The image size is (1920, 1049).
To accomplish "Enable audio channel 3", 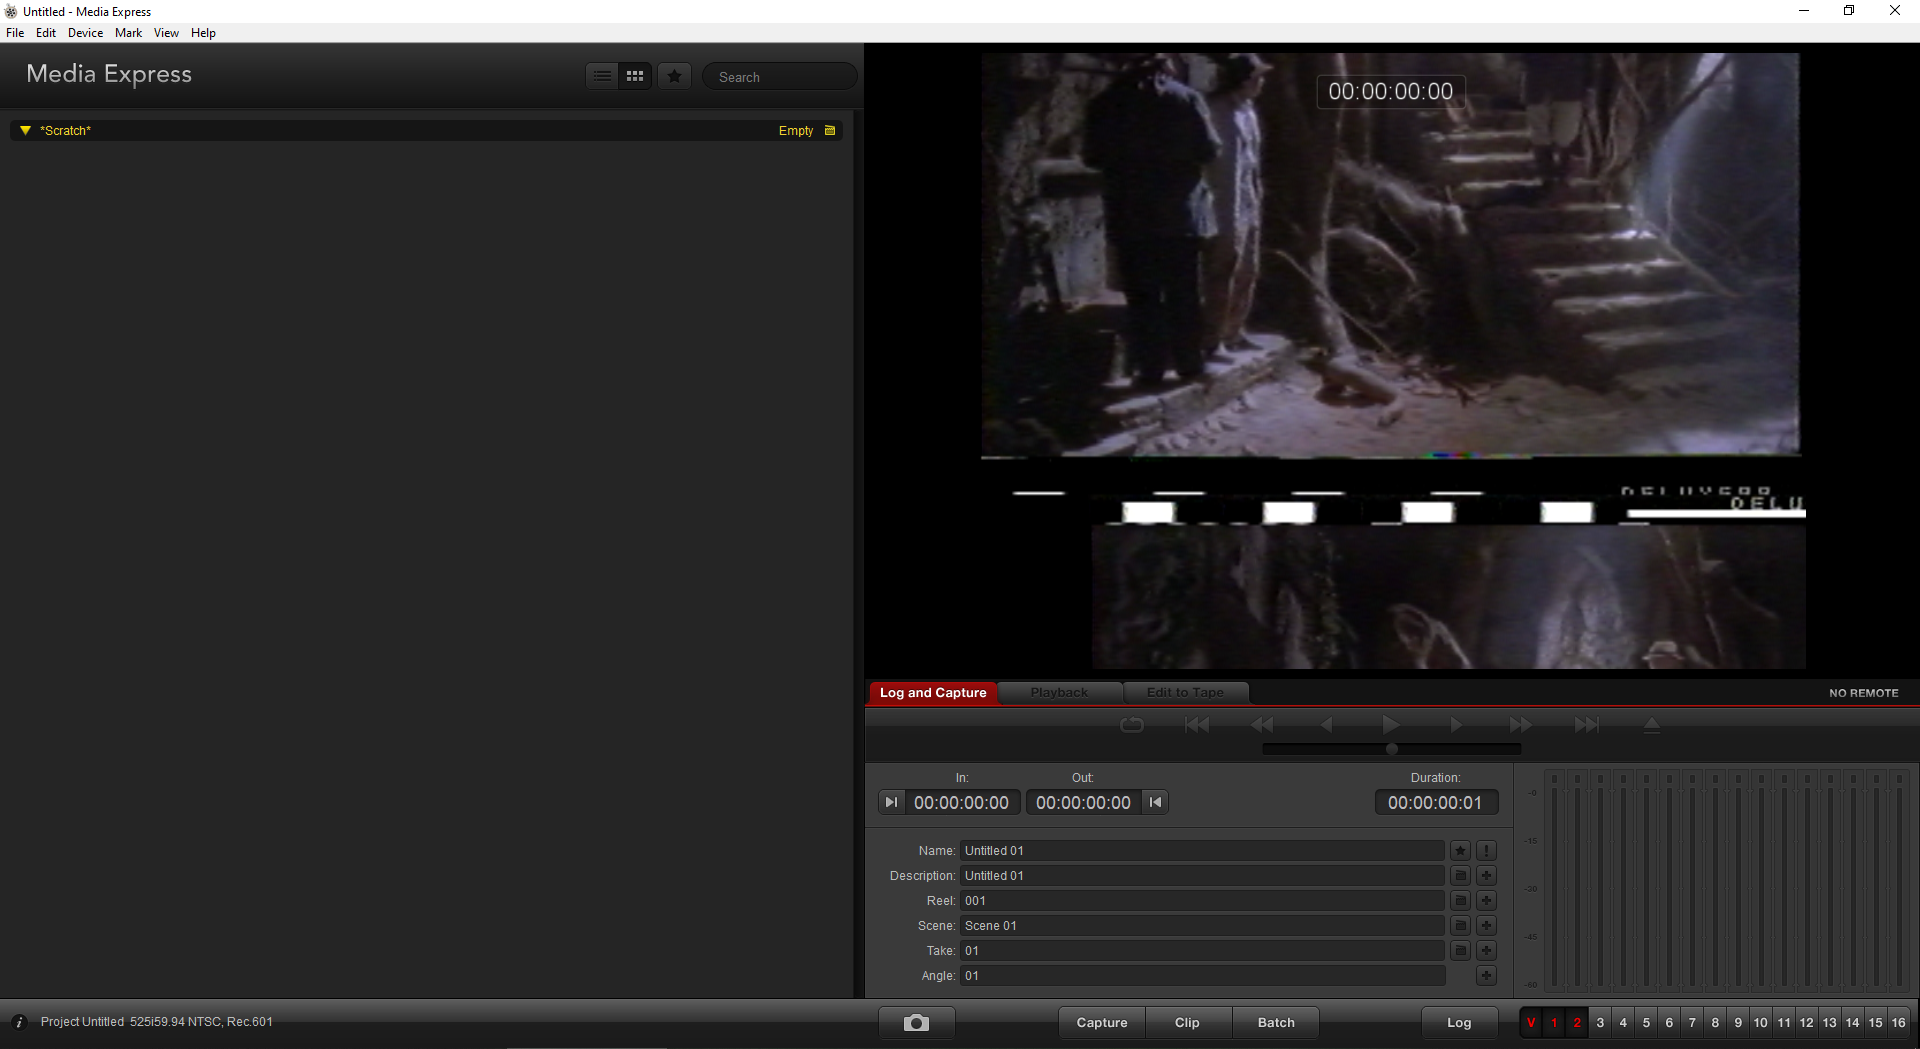I will [1600, 1023].
